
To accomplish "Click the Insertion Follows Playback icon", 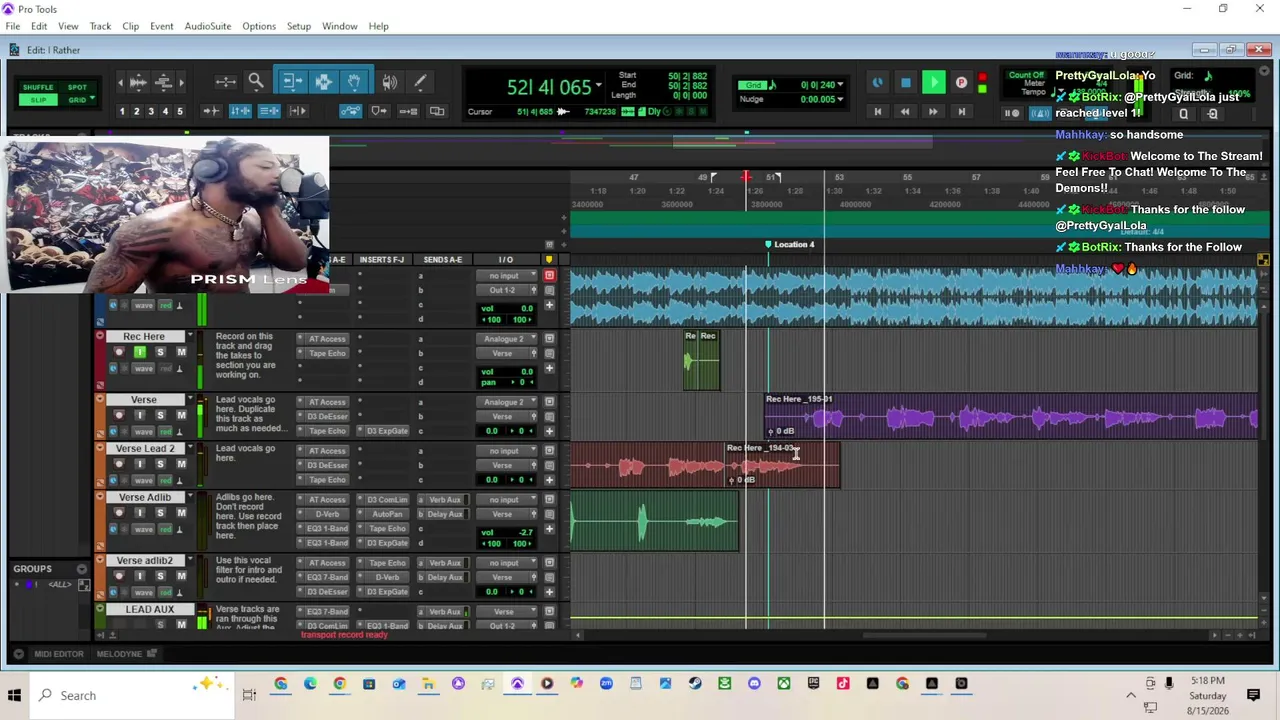I will pyautogui.click(x=298, y=111).
